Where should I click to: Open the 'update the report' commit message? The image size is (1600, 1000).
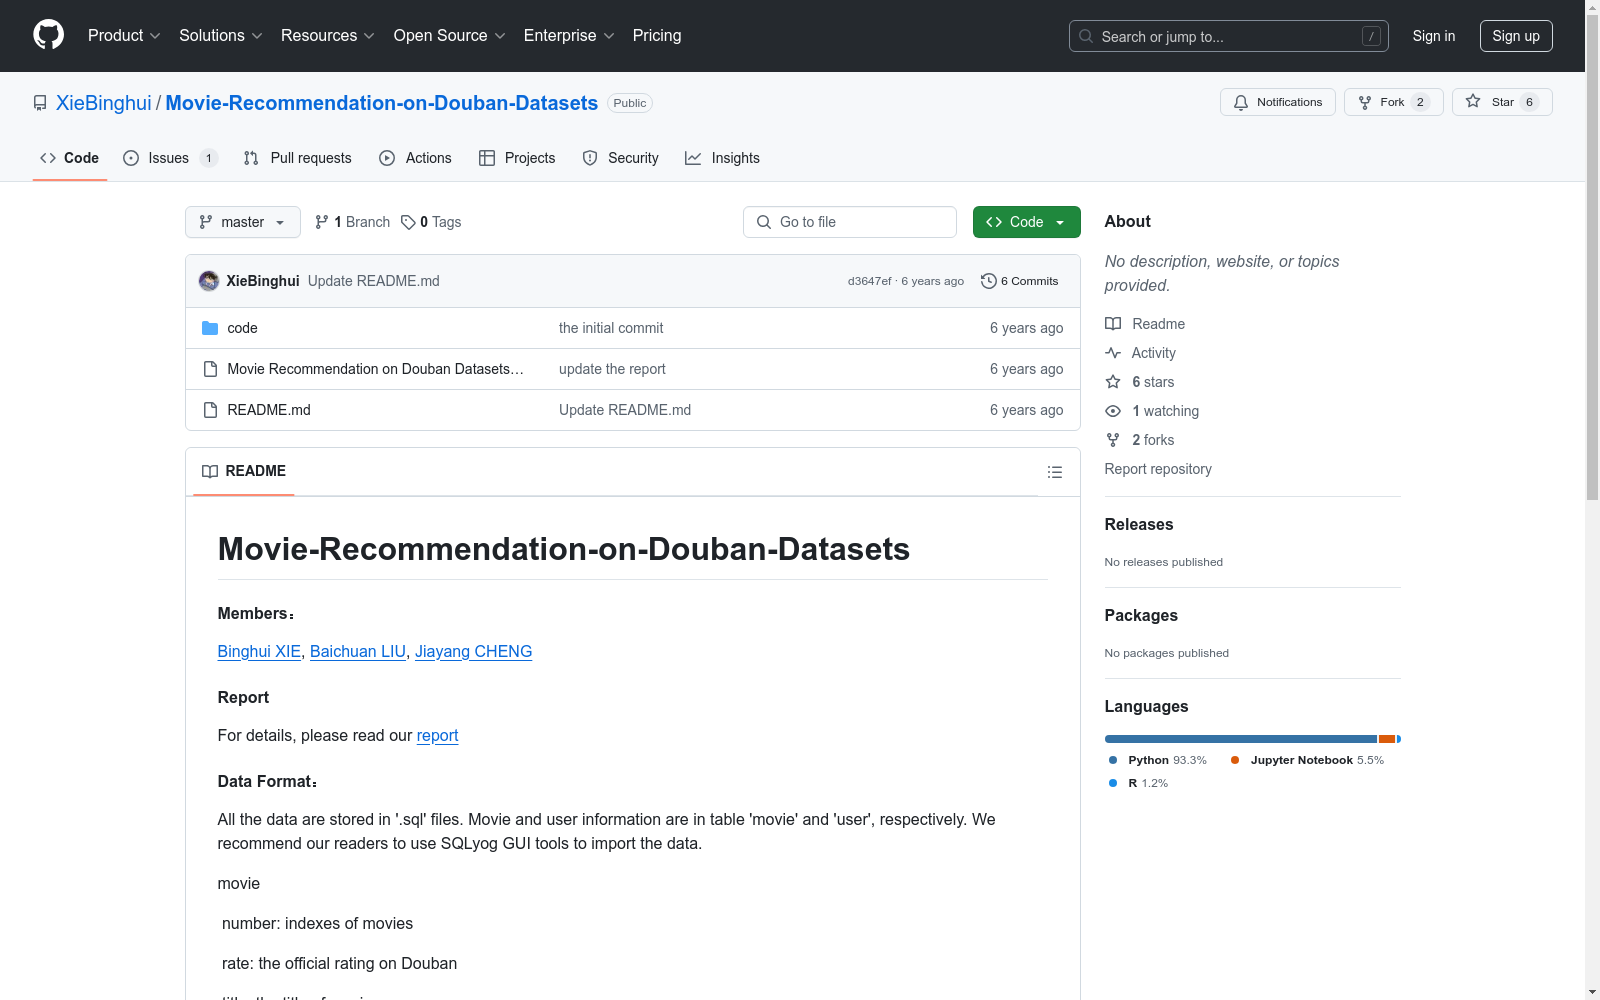point(612,369)
